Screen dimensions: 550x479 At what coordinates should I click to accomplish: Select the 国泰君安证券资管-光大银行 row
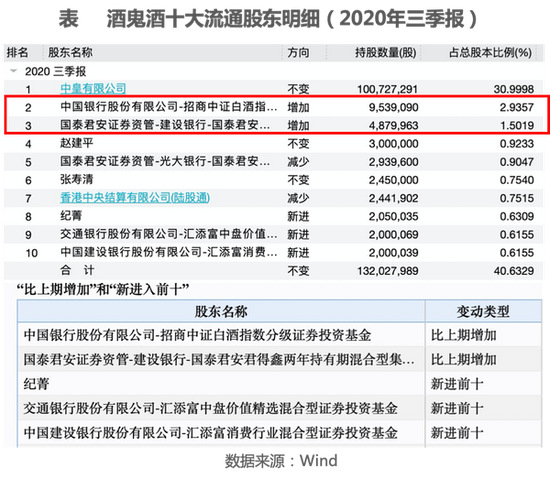point(274,162)
